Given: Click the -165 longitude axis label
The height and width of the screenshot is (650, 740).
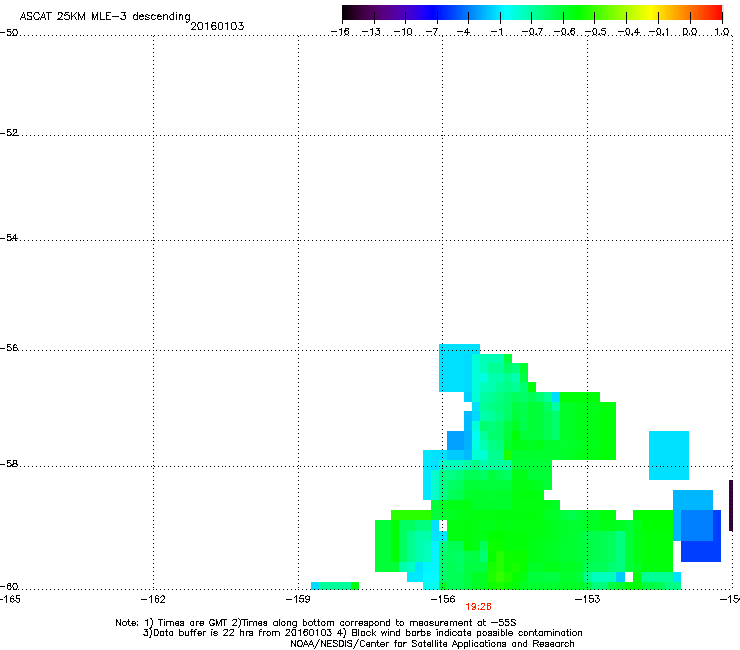Looking at the screenshot, I should coord(10,599).
